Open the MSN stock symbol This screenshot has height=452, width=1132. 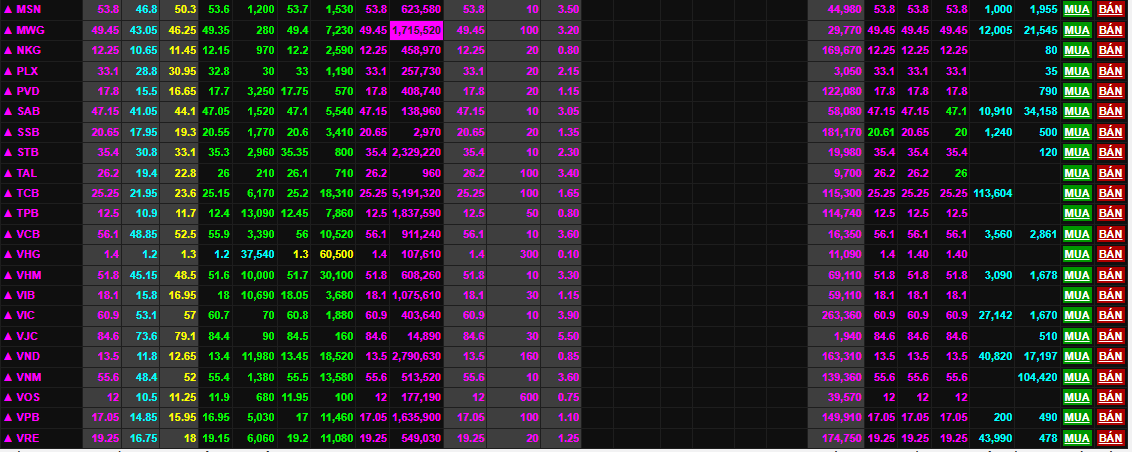click(27, 9)
